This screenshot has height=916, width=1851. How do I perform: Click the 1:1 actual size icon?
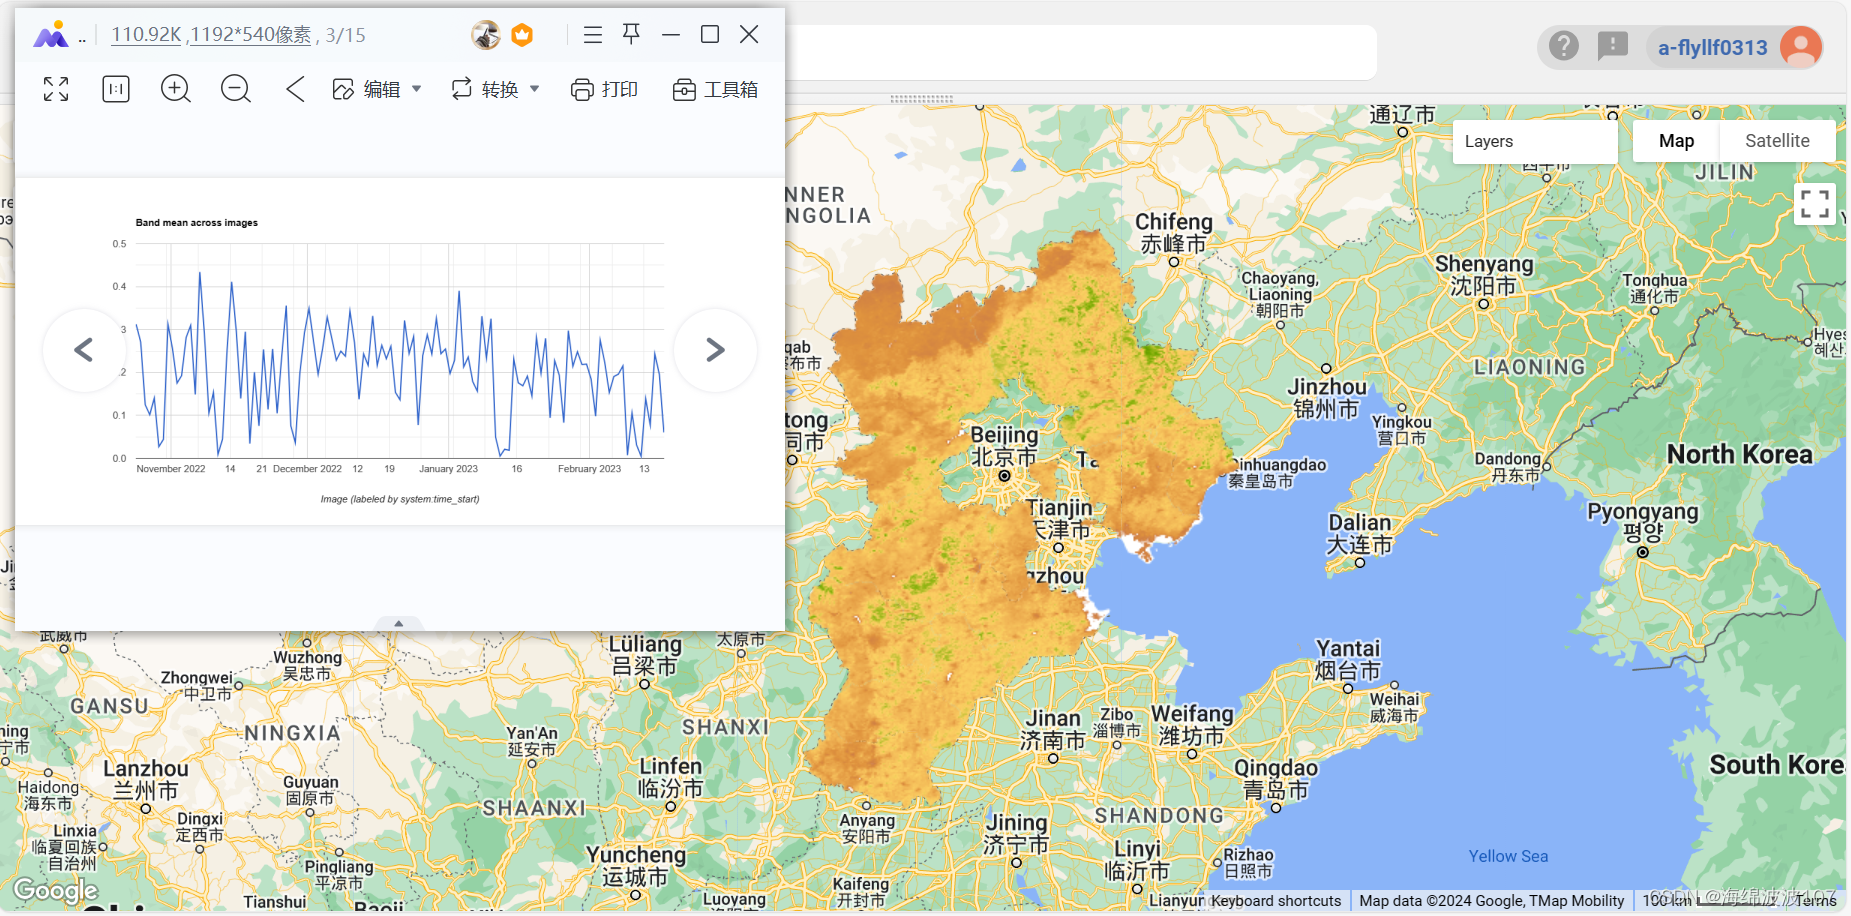pyautogui.click(x=116, y=89)
